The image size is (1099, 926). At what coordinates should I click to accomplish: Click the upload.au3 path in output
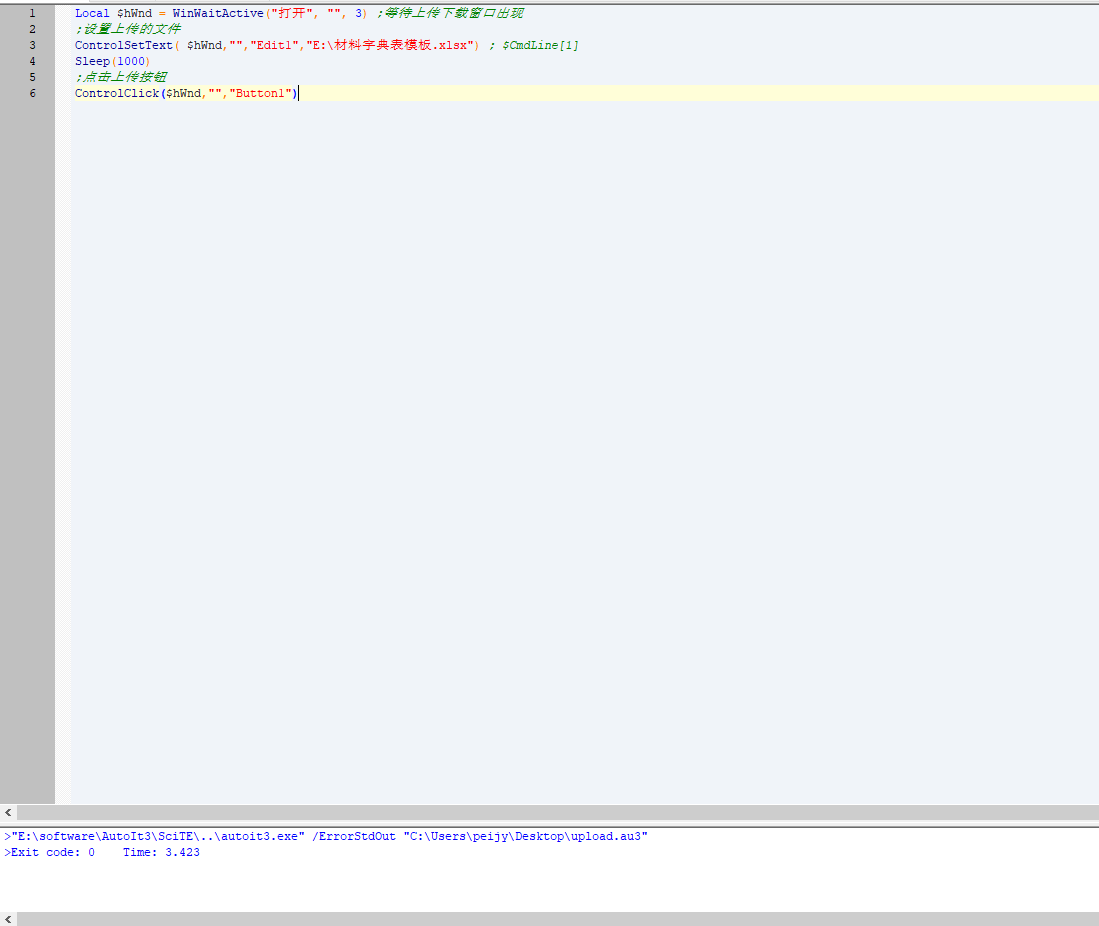pos(526,836)
